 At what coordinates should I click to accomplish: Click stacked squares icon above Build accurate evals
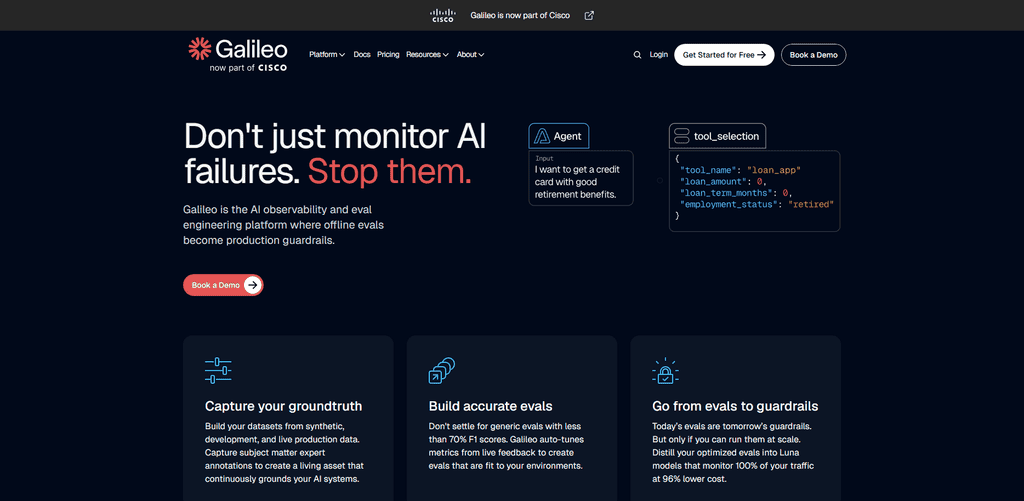[441, 370]
